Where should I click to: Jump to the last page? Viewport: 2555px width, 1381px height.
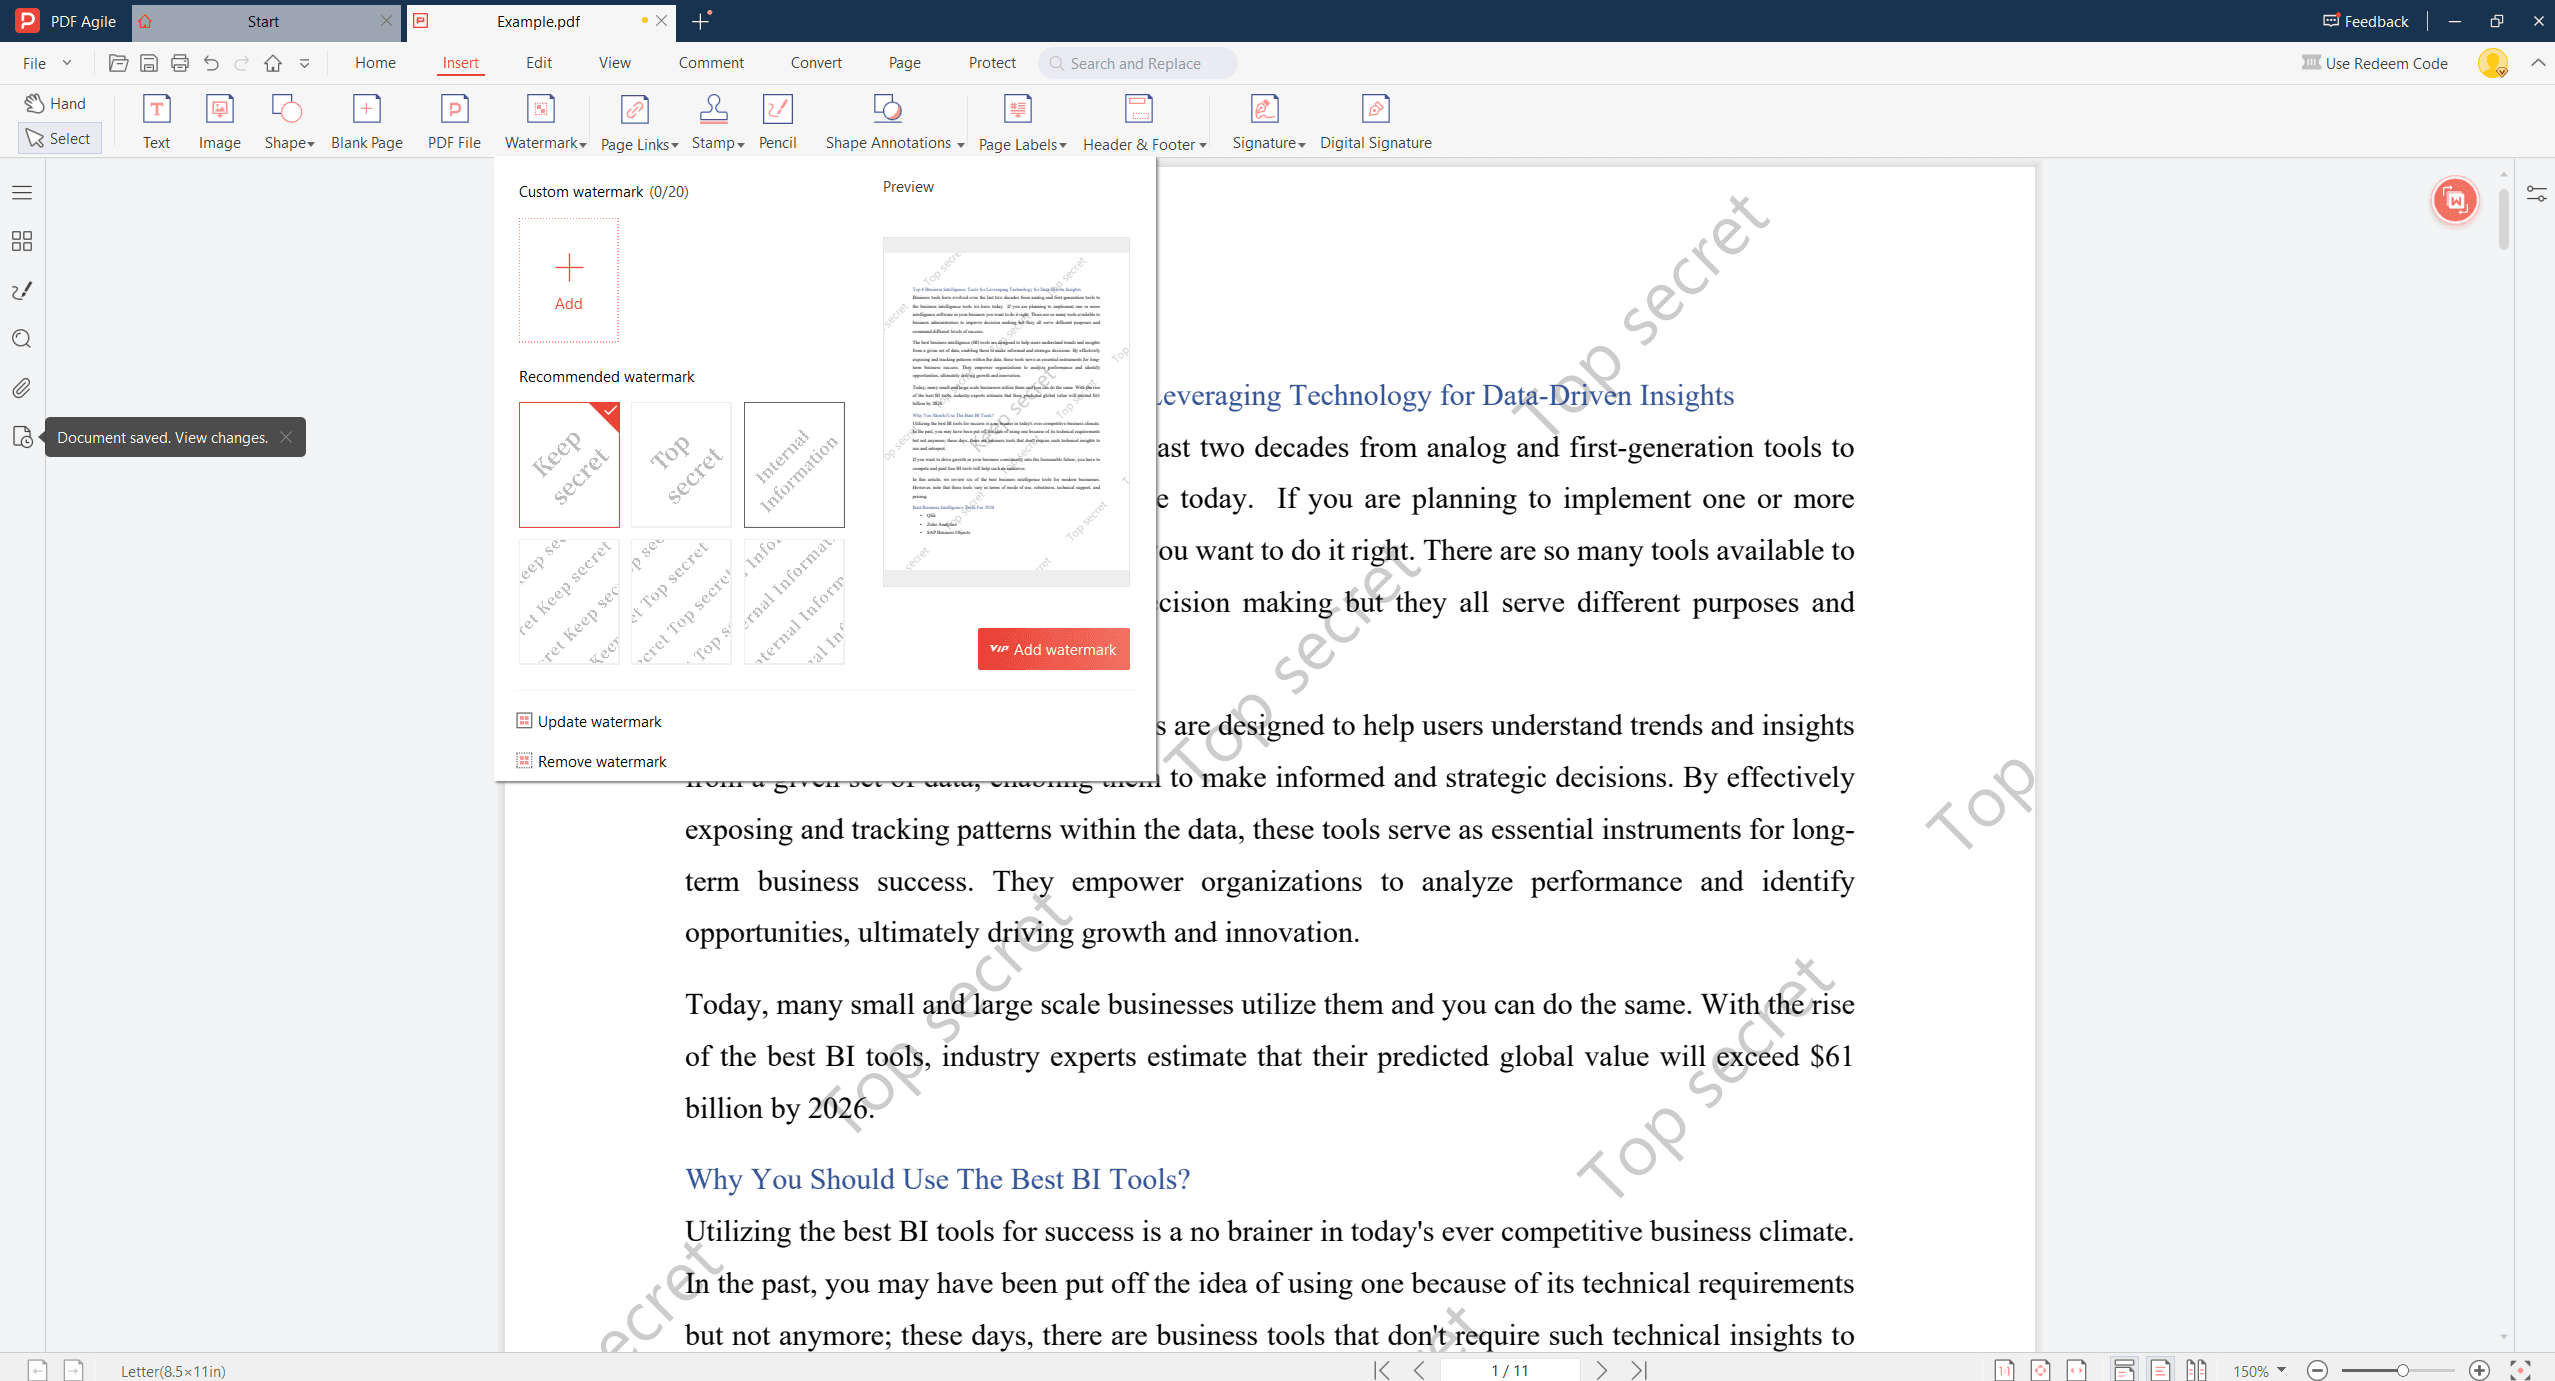click(1639, 1369)
